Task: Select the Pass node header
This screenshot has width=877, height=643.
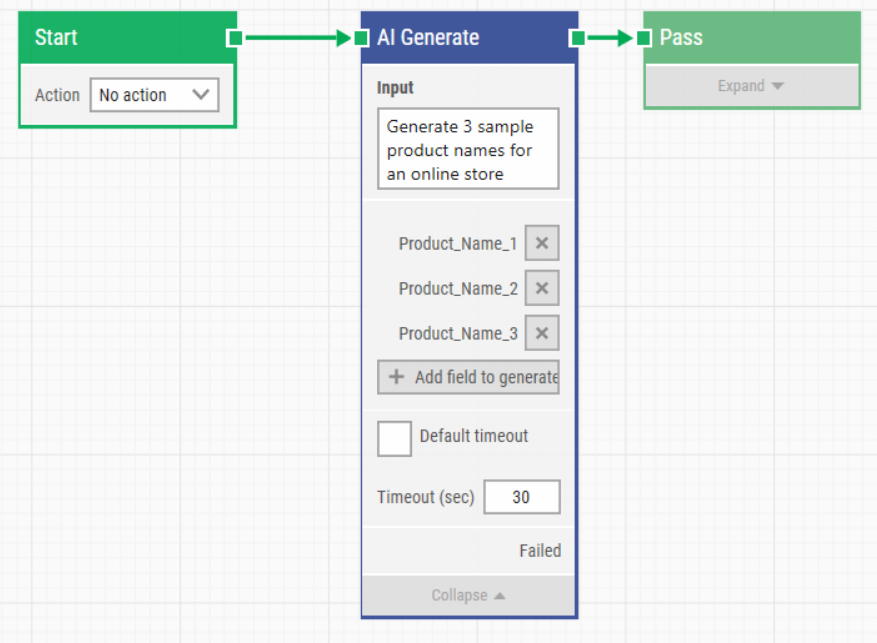Action: 750,38
